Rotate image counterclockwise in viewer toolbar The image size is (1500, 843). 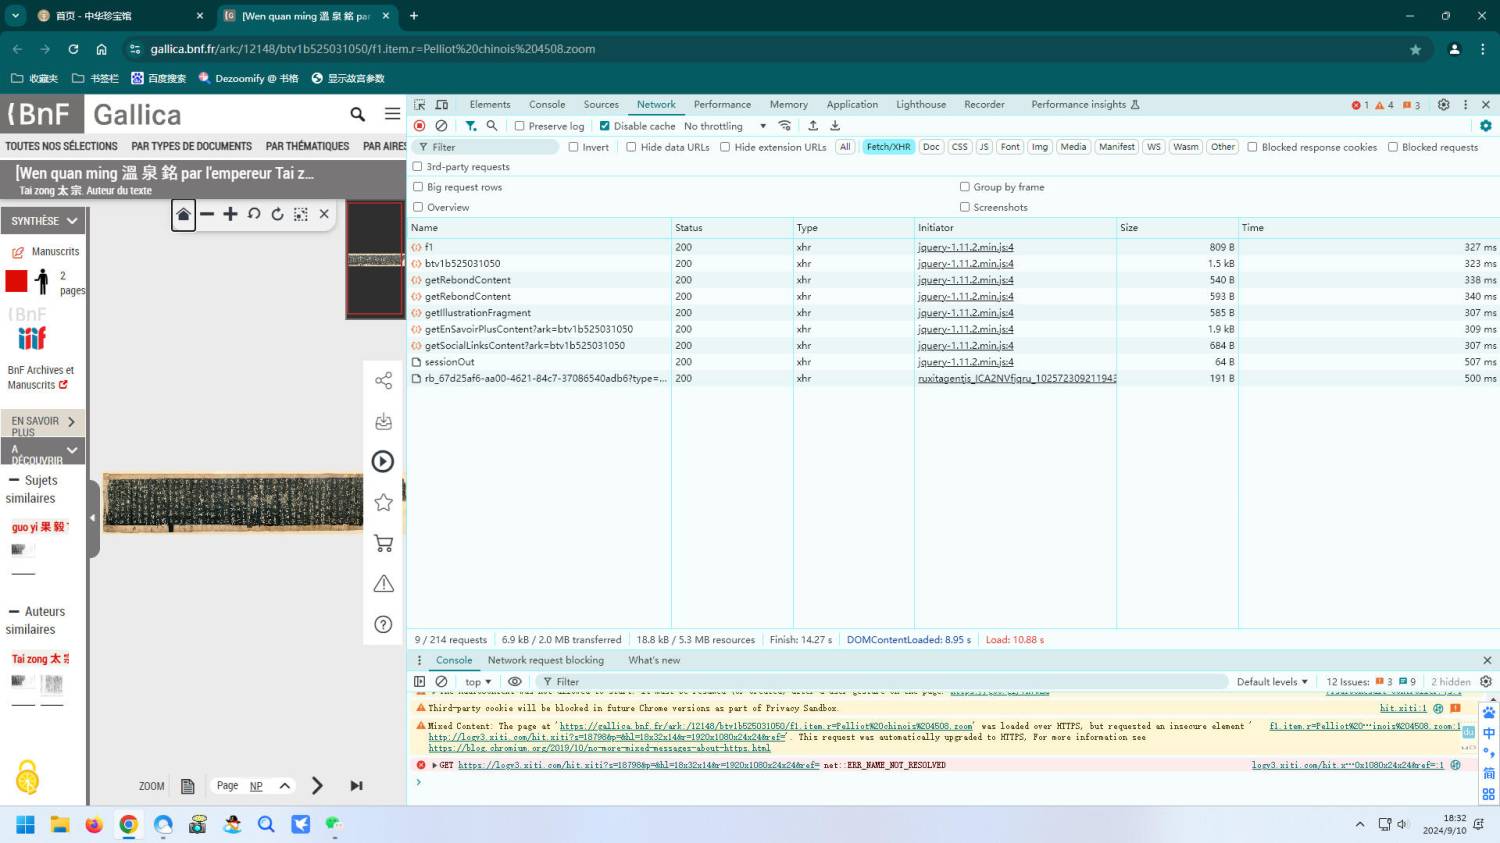254,214
